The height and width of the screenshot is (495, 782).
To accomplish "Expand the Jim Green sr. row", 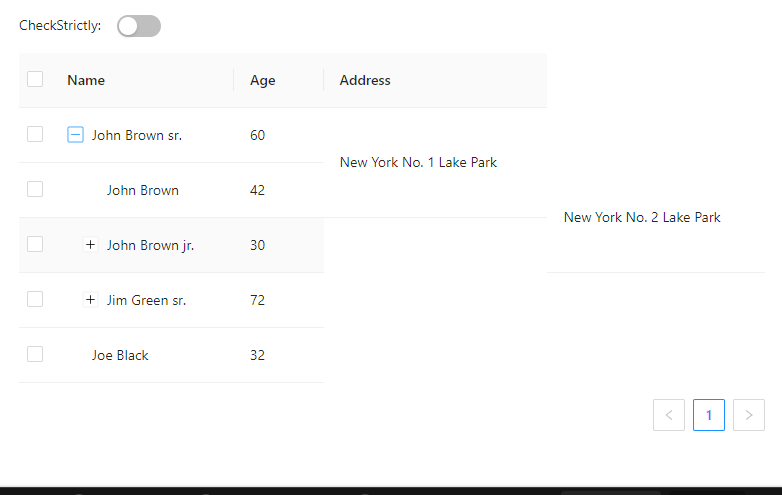I will click(90, 300).
